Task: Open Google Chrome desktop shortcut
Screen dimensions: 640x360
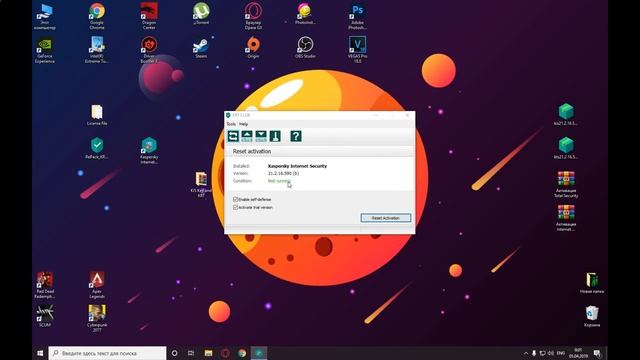Action: pos(97,16)
